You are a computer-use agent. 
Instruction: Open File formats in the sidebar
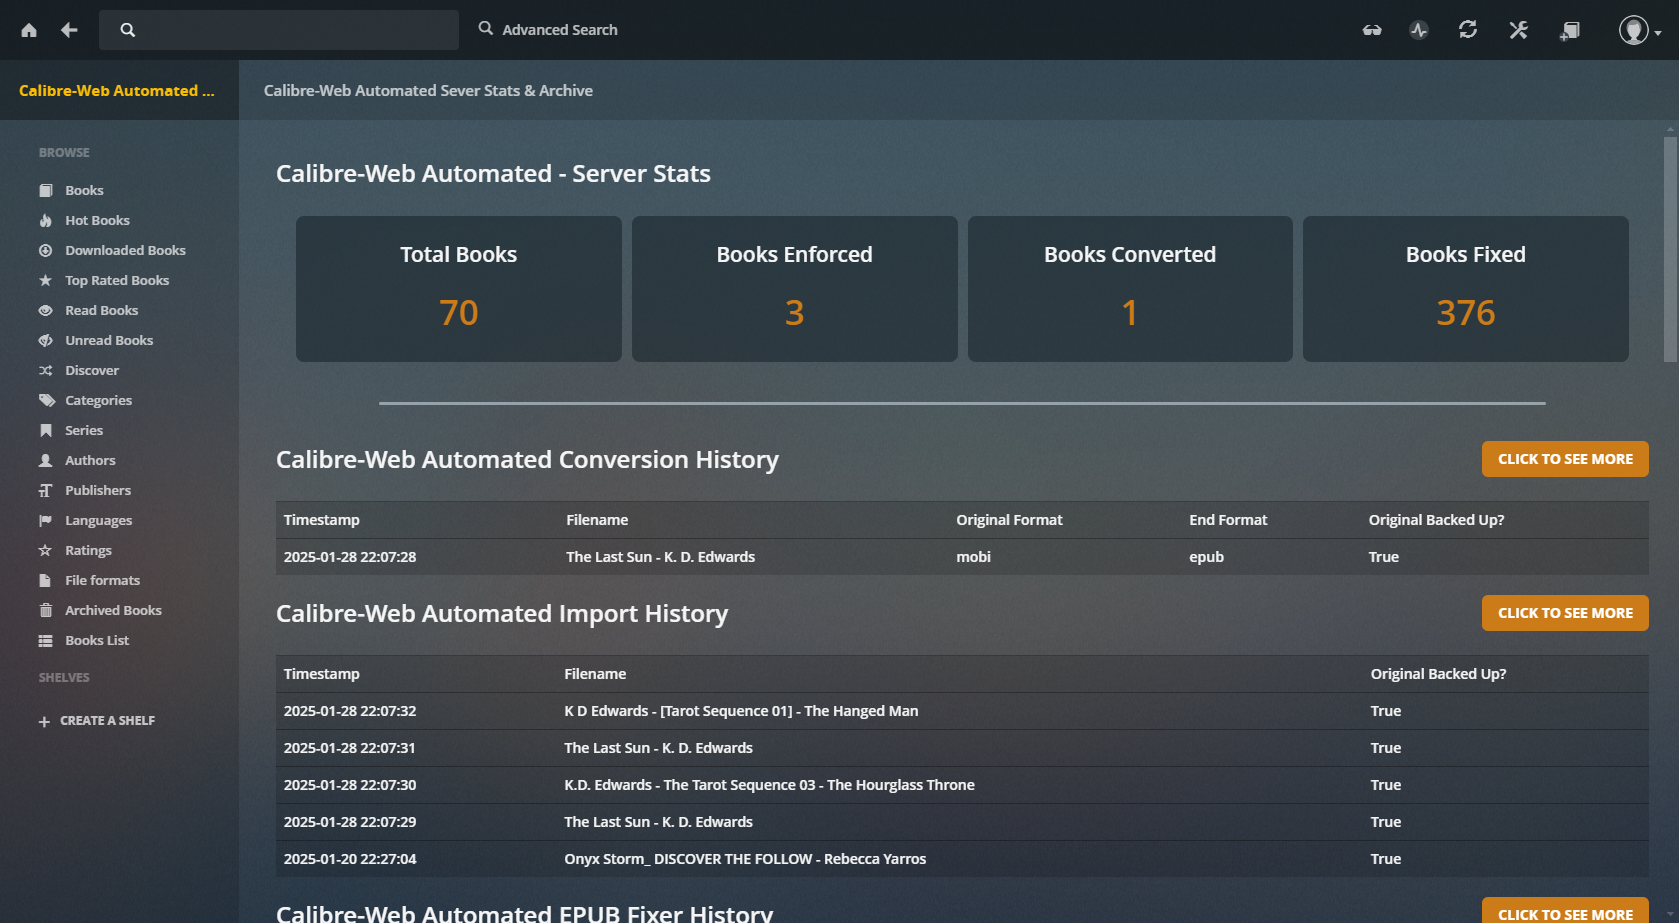pyautogui.click(x=102, y=580)
